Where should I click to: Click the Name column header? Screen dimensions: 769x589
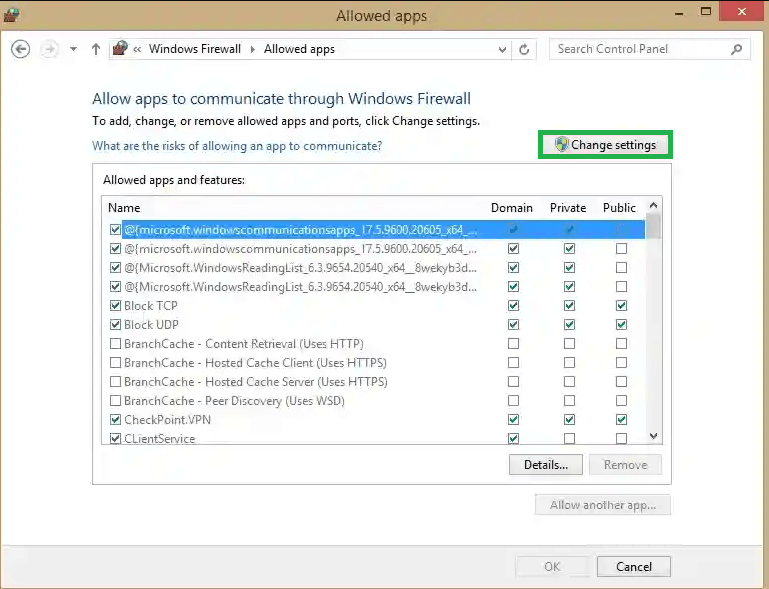(x=124, y=208)
